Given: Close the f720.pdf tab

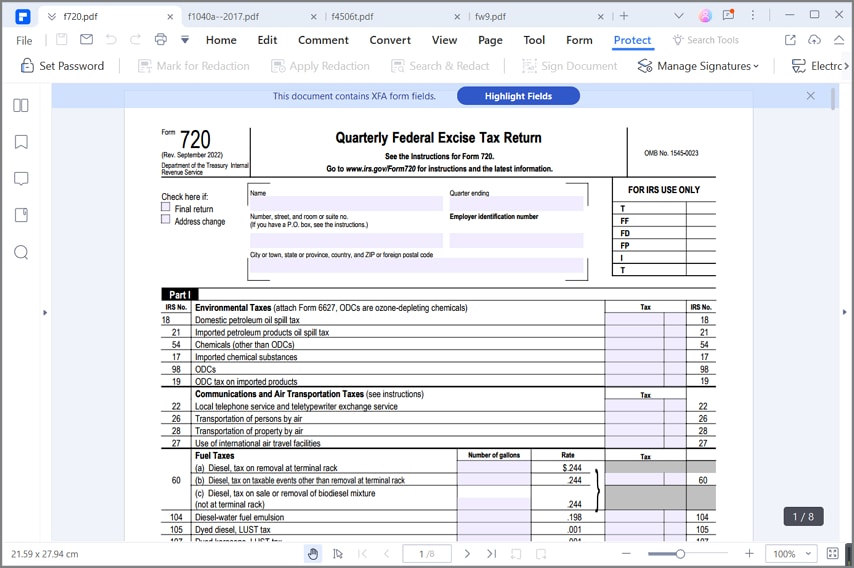Looking at the screenshot, I should pyautogui.click(x=170, y=17).
